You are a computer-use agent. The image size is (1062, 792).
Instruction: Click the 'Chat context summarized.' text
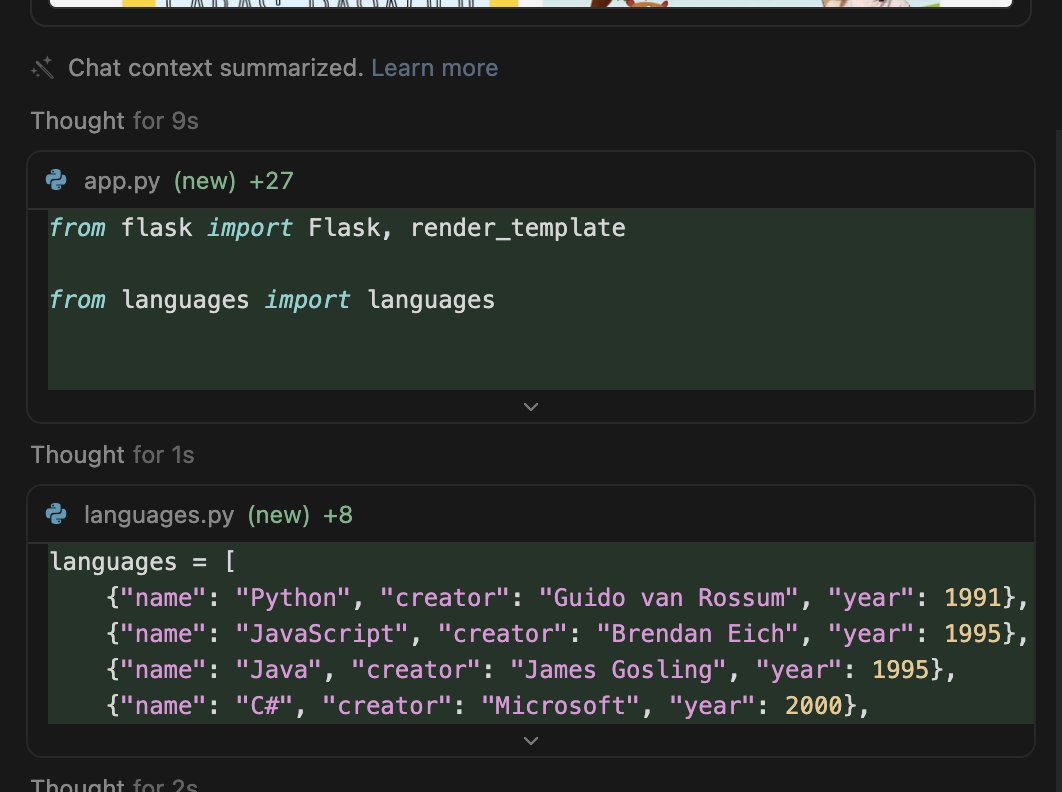point(216,68)
